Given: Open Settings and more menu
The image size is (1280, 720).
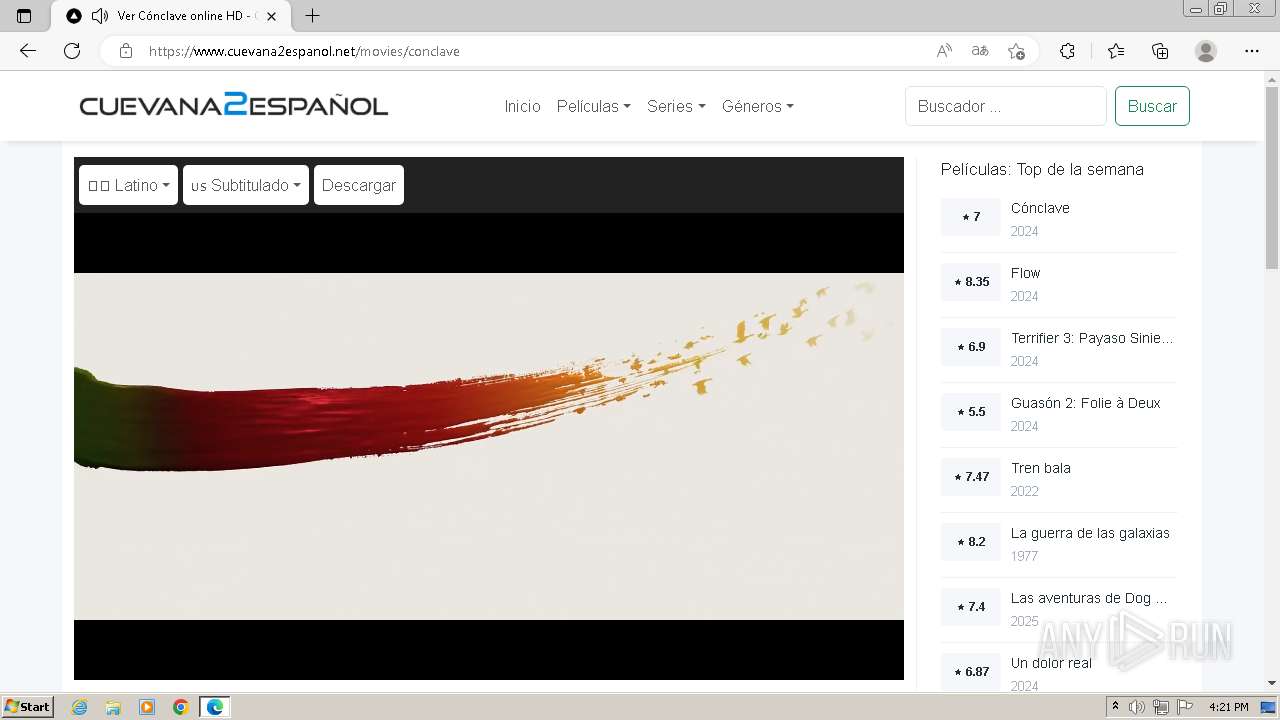Looking at the screenshot, I should (1252, 51).
